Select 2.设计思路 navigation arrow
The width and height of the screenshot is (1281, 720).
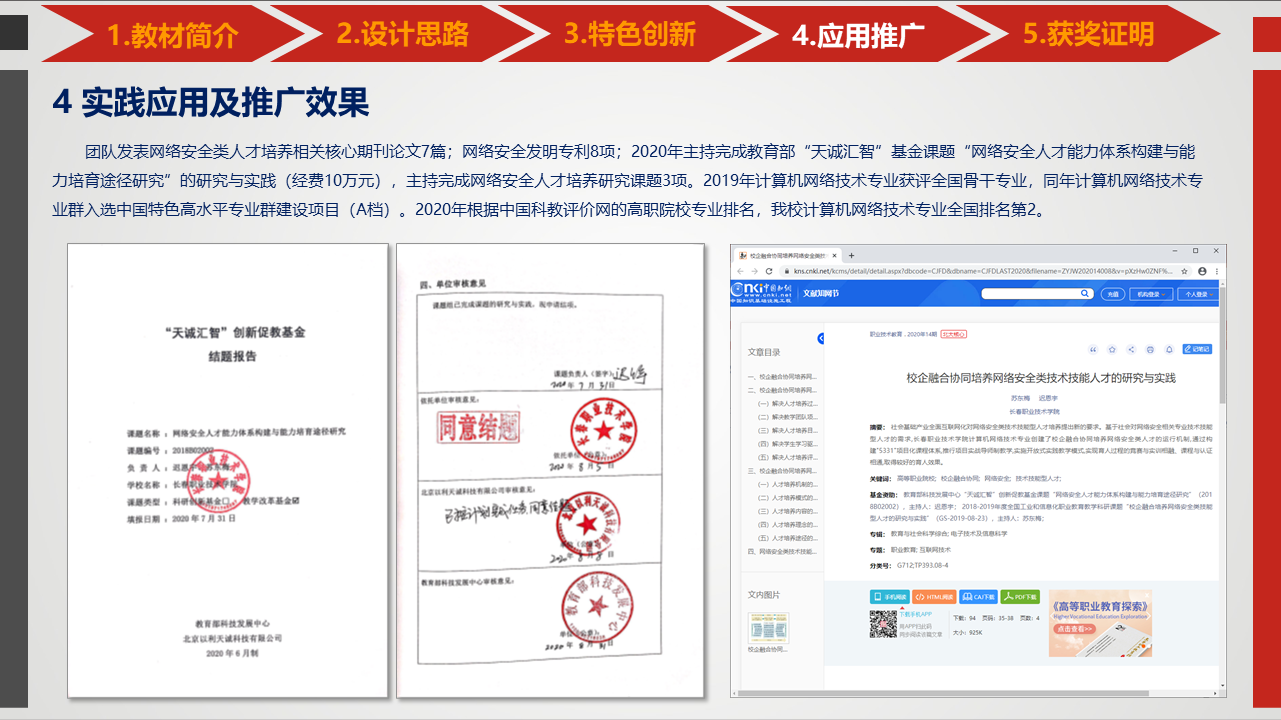pyautogui.click(x=402, y=34)
